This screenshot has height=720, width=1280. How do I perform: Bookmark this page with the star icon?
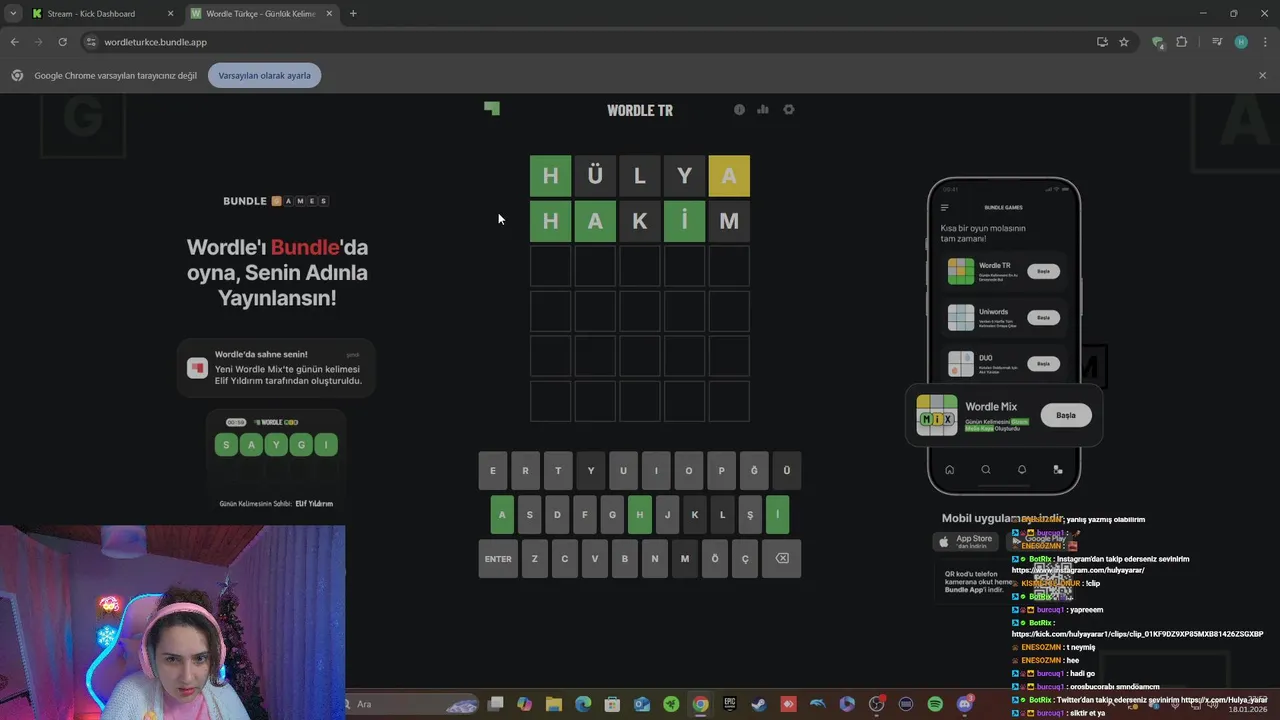pos(1124,42)
